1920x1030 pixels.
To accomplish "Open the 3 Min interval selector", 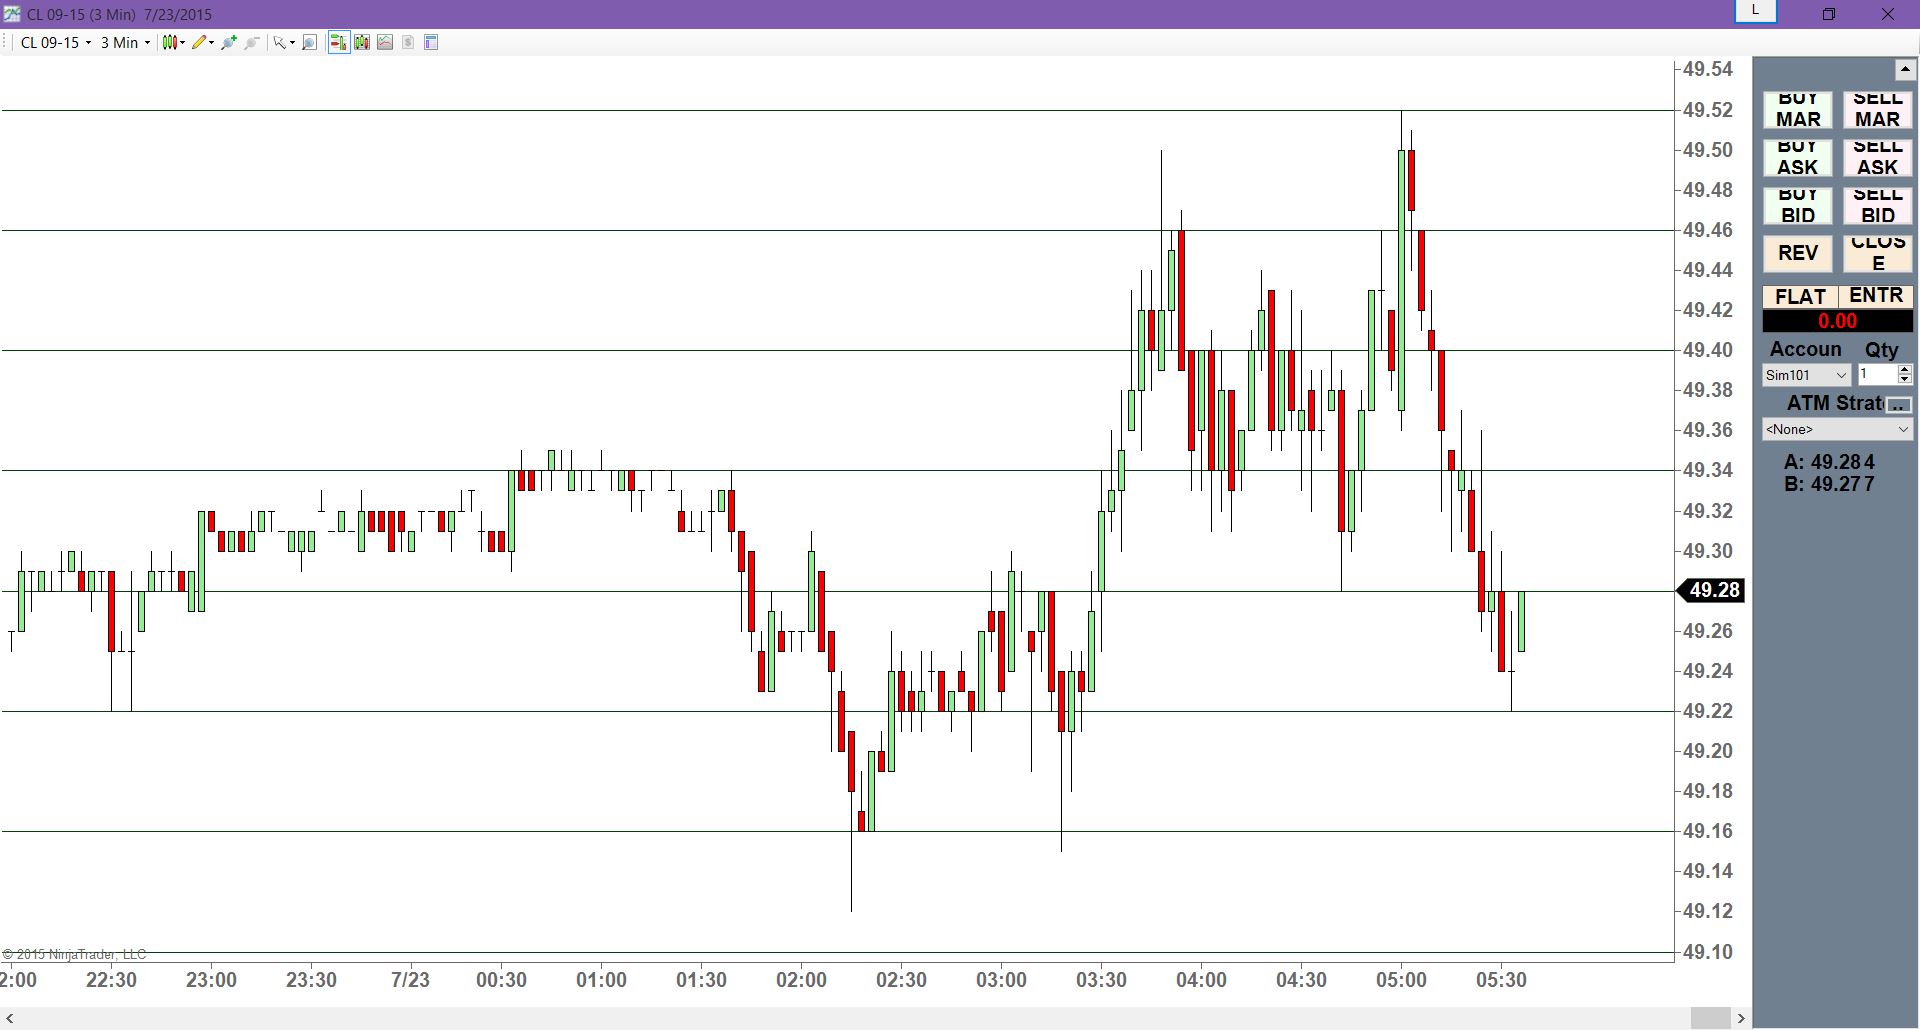I will pos(125,42).
